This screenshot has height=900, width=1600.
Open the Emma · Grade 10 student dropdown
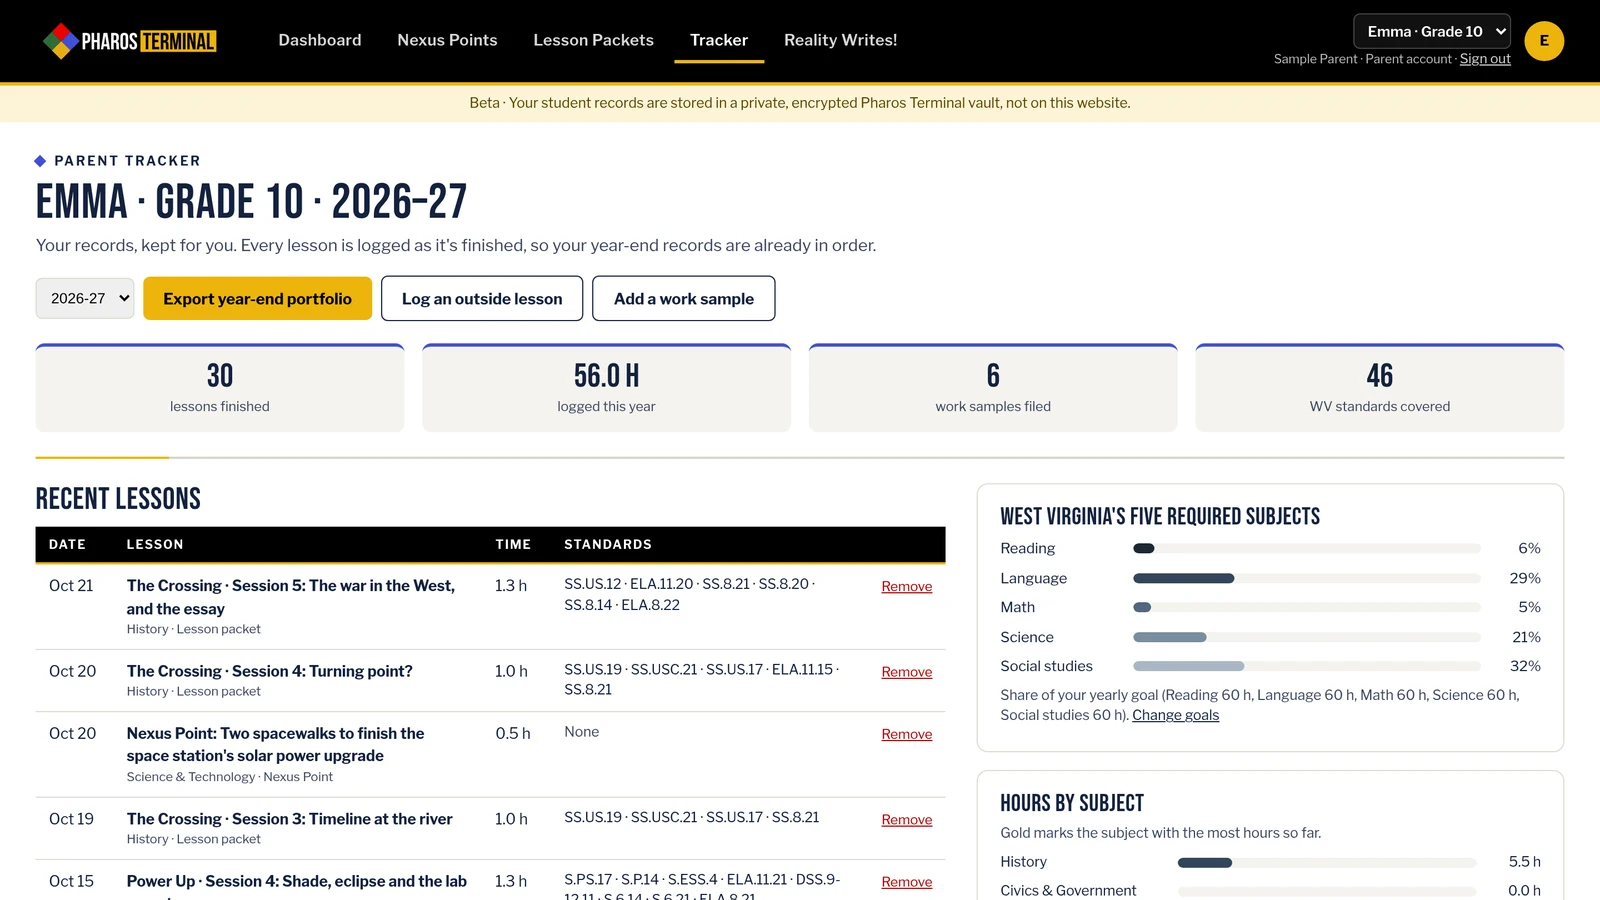pyautogui.click(x=1432, y=31)
